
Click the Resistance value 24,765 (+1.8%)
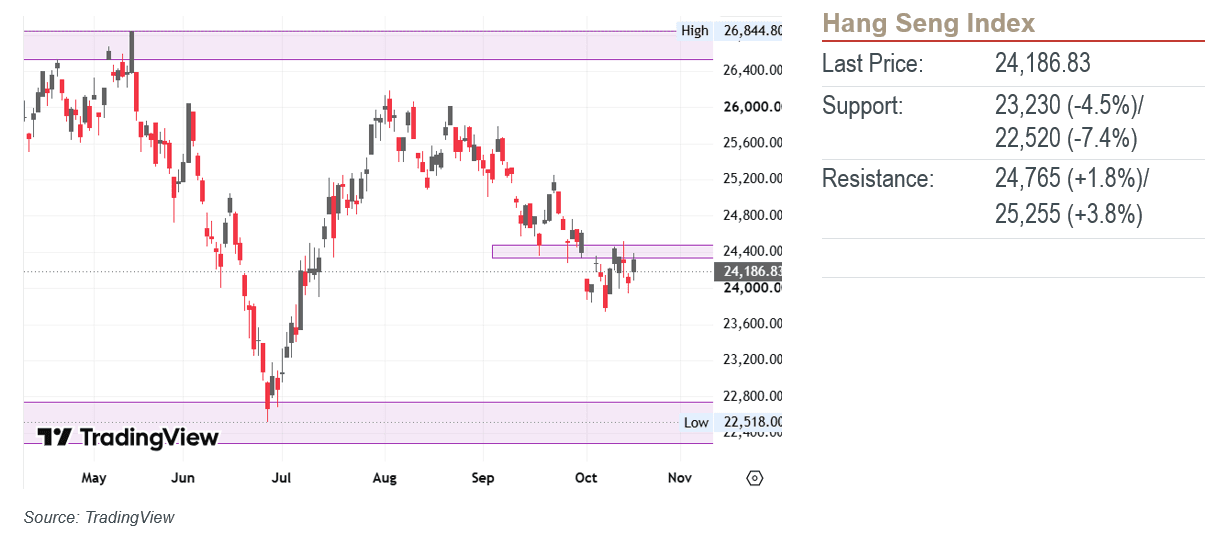(x=1072, y=179)
